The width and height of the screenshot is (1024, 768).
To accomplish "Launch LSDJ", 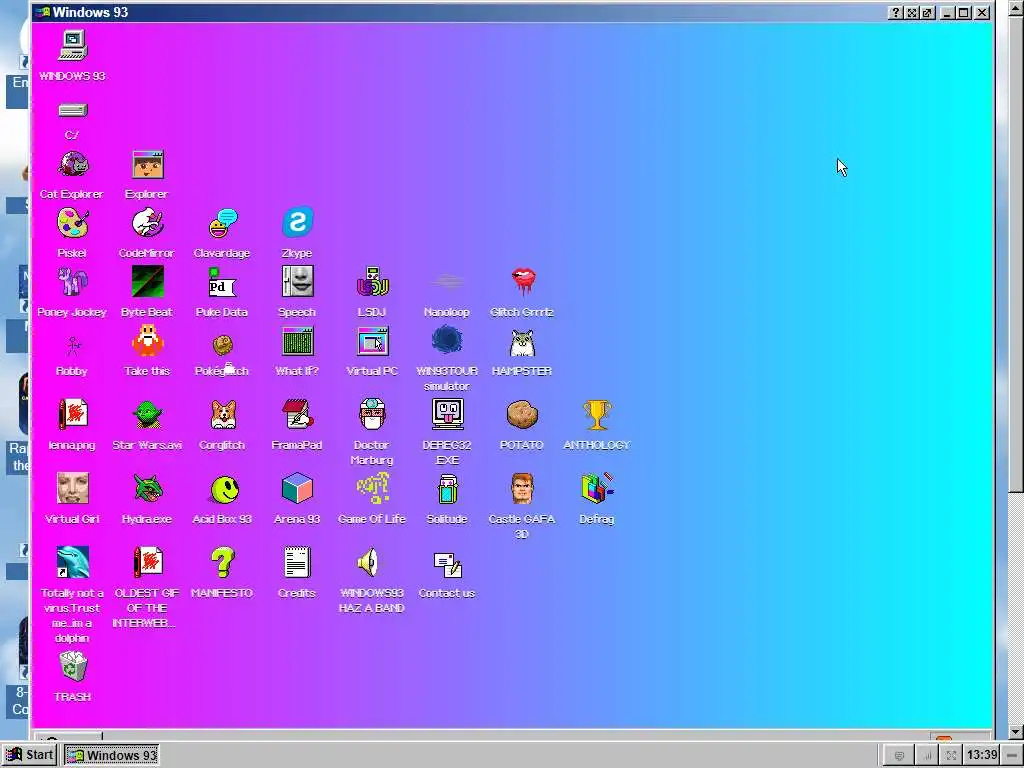I will (372, 281).
